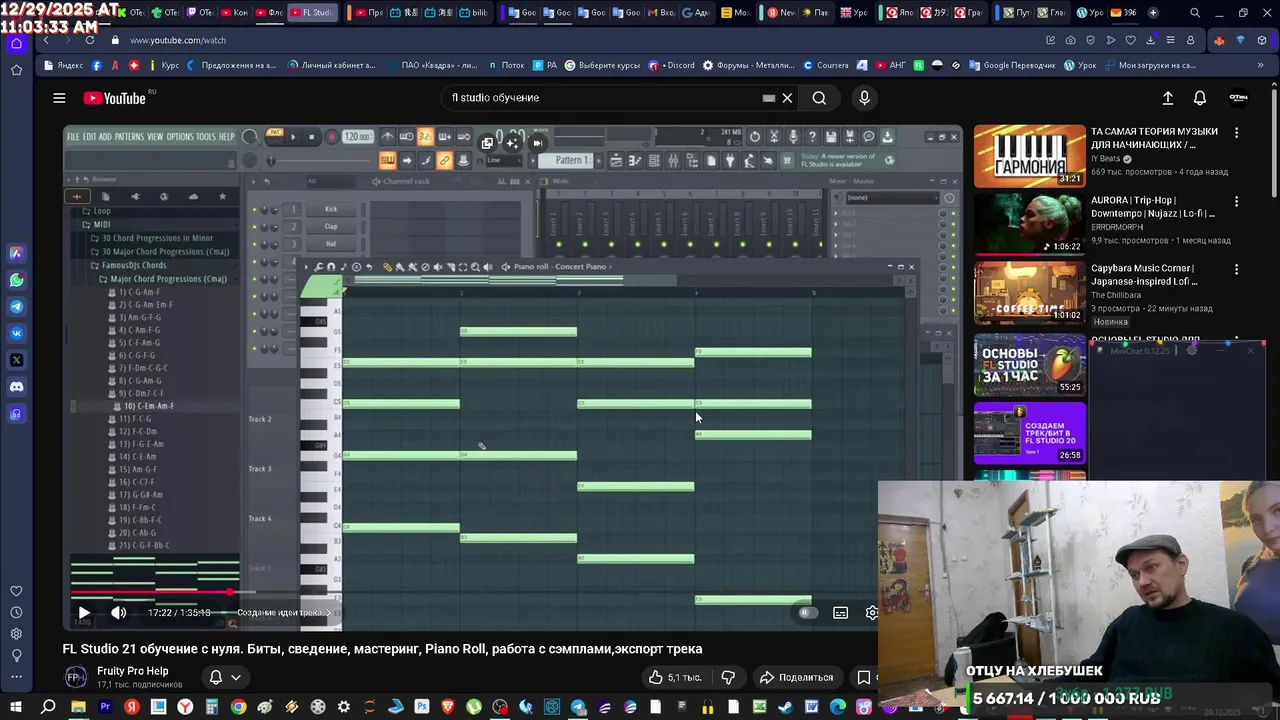Open browser sidebar settings gear
Image resolution: width=1280 pixels, height=720 pixels.
click(16, 634)
